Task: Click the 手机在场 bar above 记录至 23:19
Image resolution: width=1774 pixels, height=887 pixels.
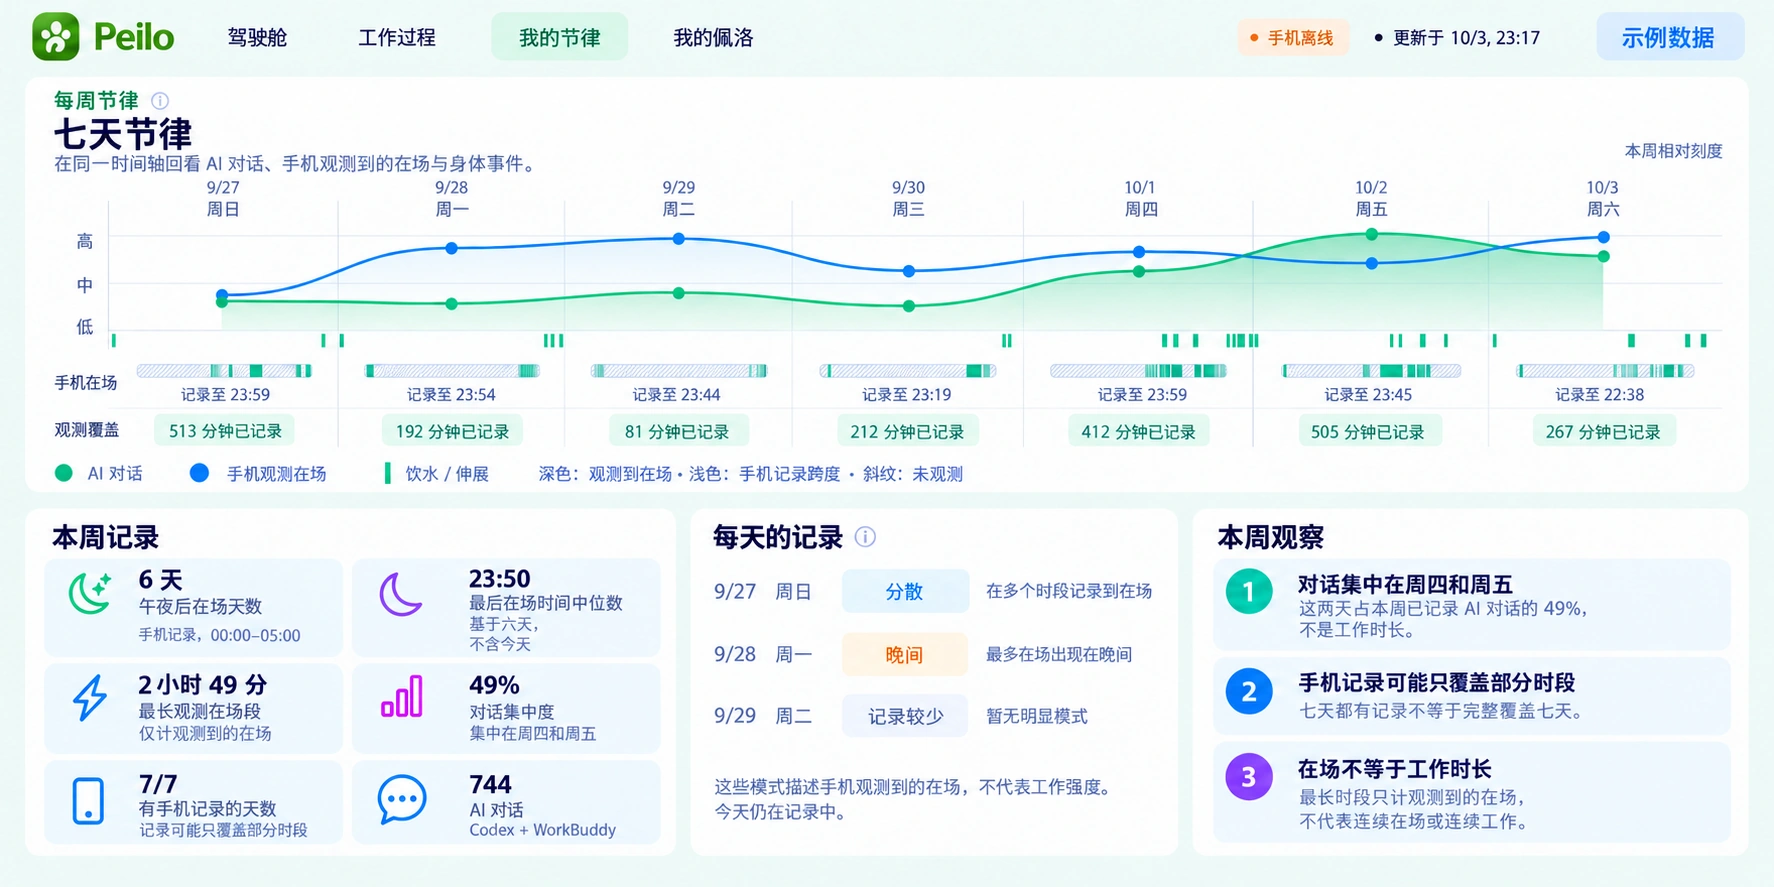Action: [908, 371]
